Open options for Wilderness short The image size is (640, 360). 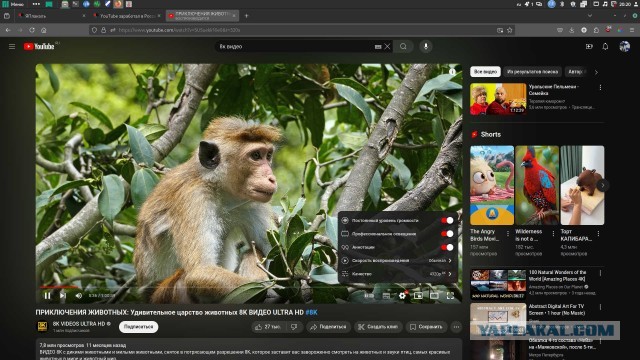tap(553, 234)
